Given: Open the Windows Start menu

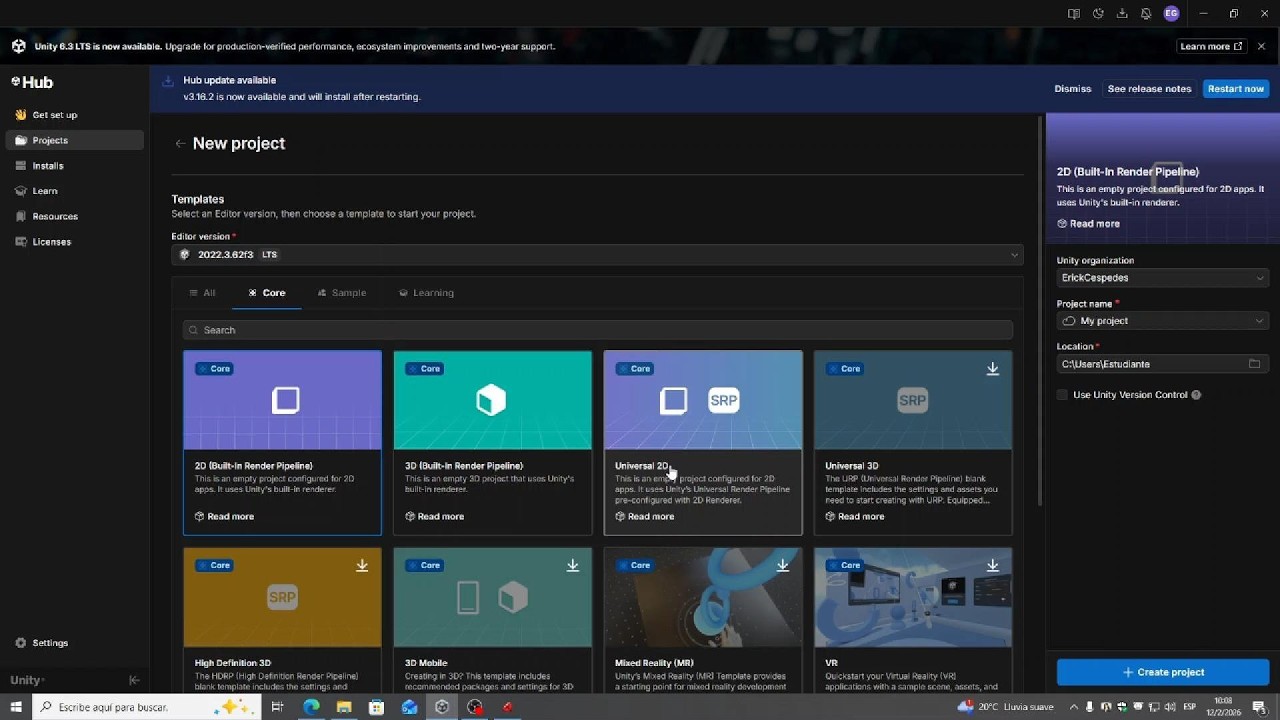Looking at the screenshot, I should 16,707.
